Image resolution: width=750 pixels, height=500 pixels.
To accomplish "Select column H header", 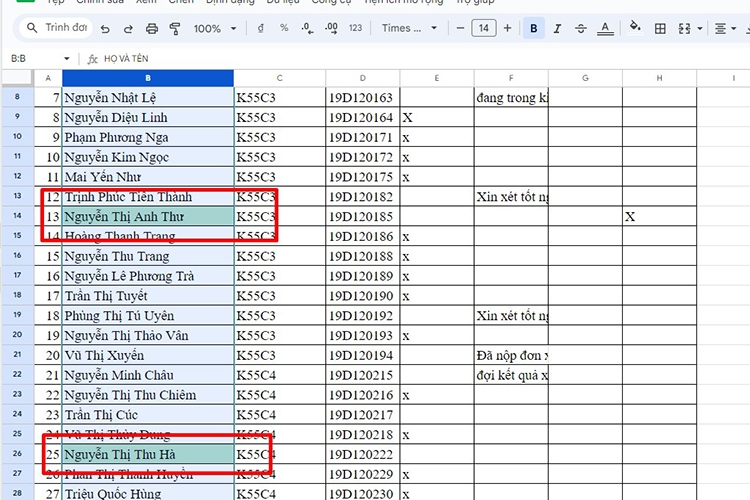I will (x=660, y=78).
